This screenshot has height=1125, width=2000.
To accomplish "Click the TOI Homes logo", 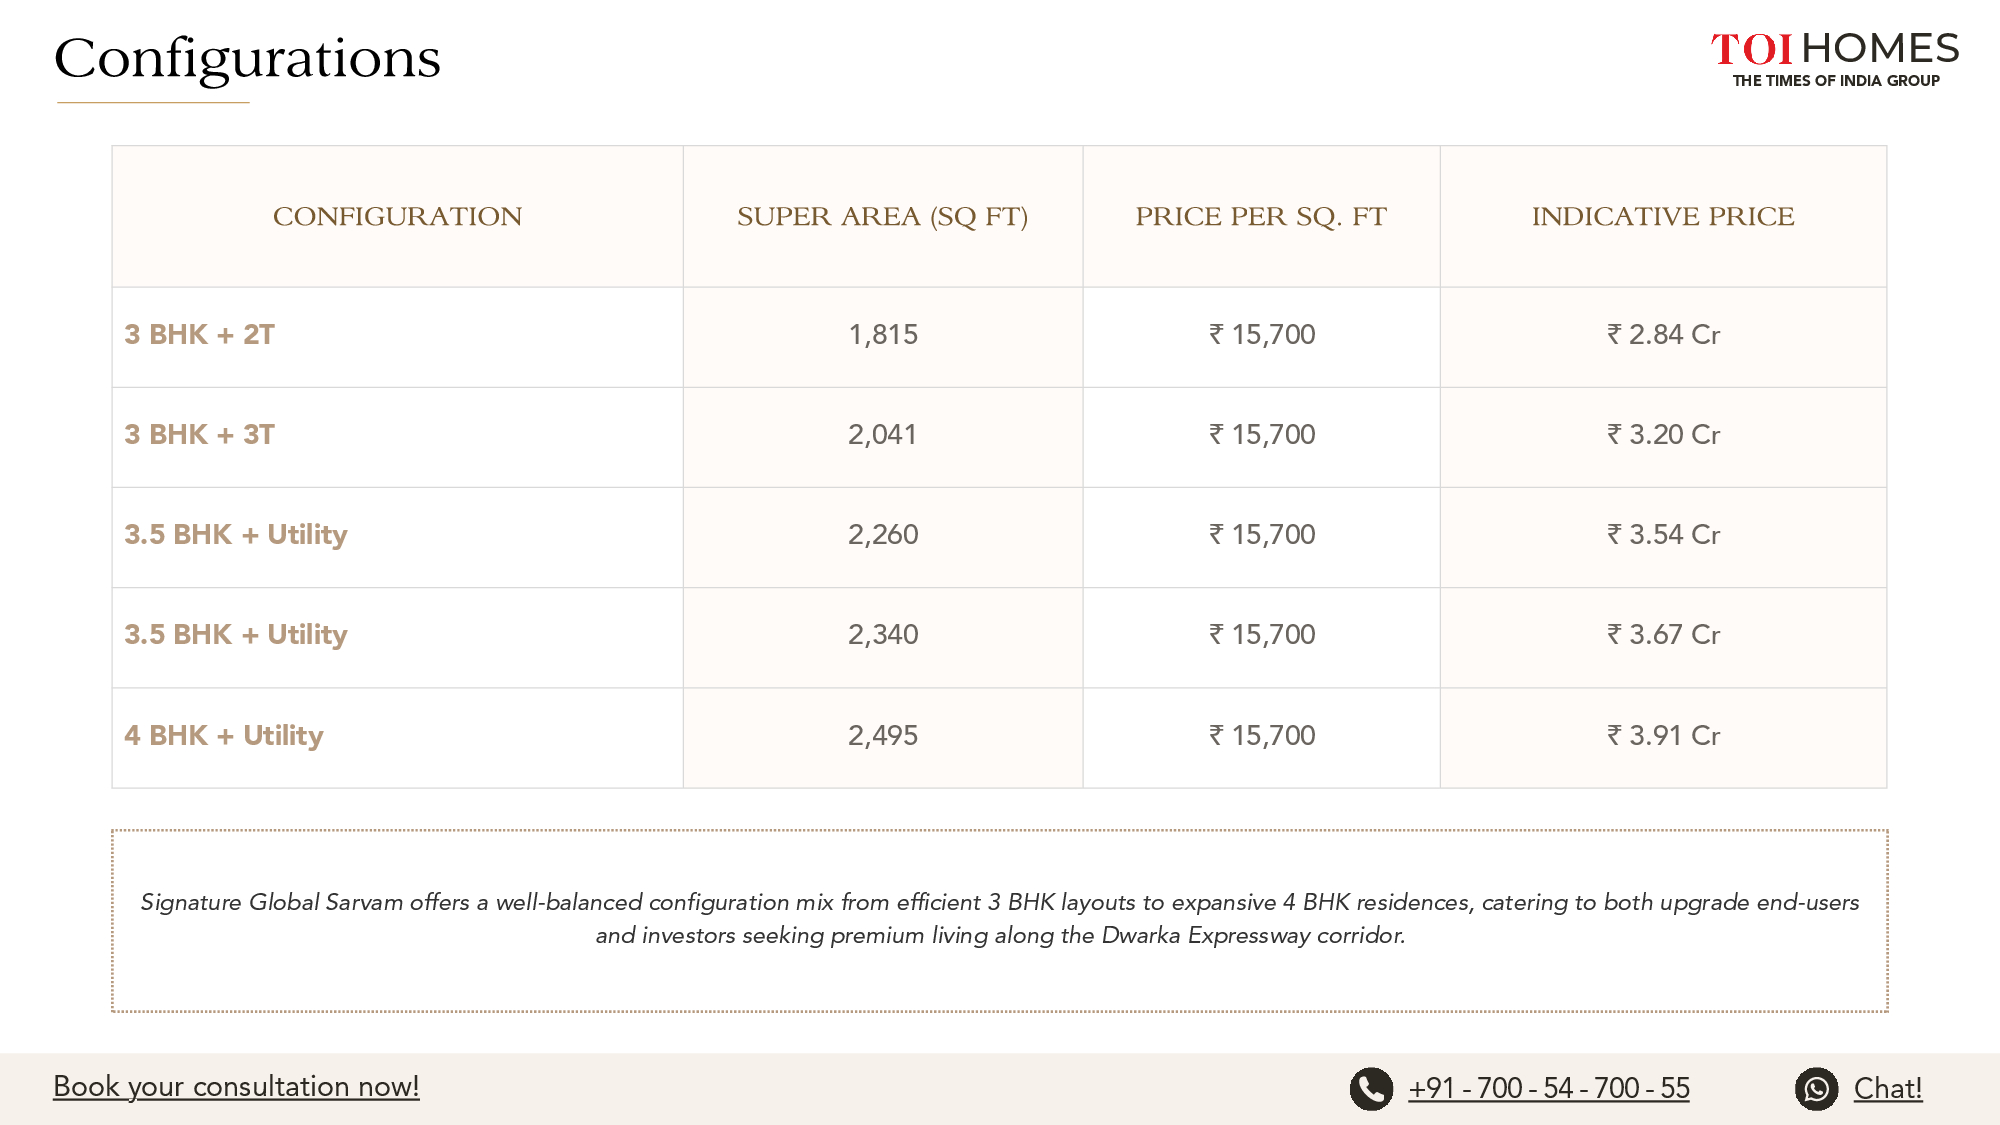I will 1835,59.
